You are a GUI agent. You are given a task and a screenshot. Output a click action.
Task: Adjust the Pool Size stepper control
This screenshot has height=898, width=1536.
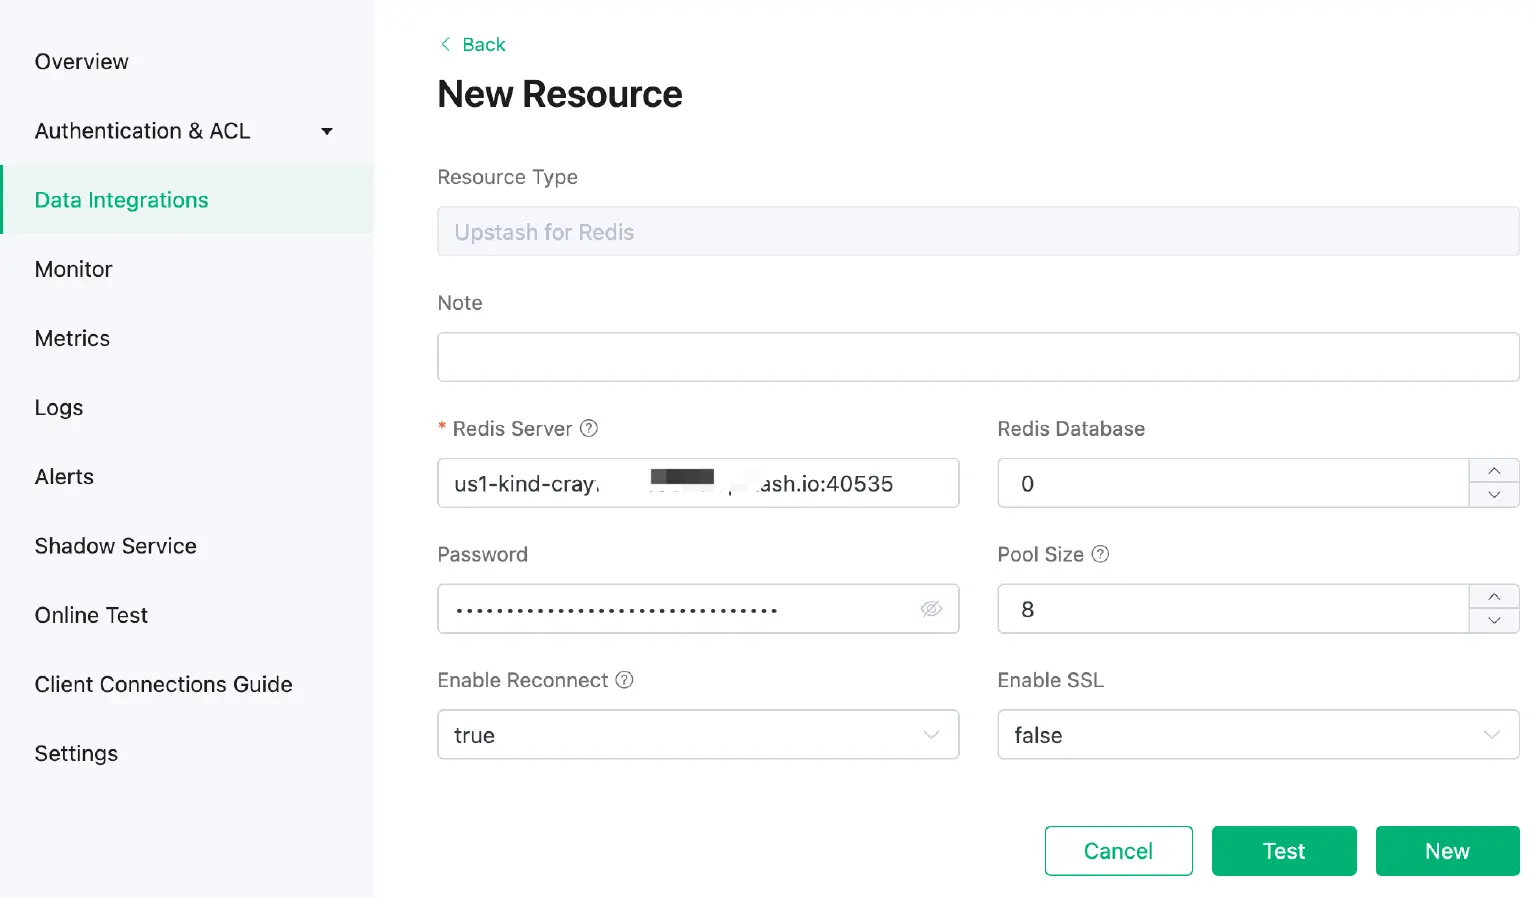coord(1493,608)
